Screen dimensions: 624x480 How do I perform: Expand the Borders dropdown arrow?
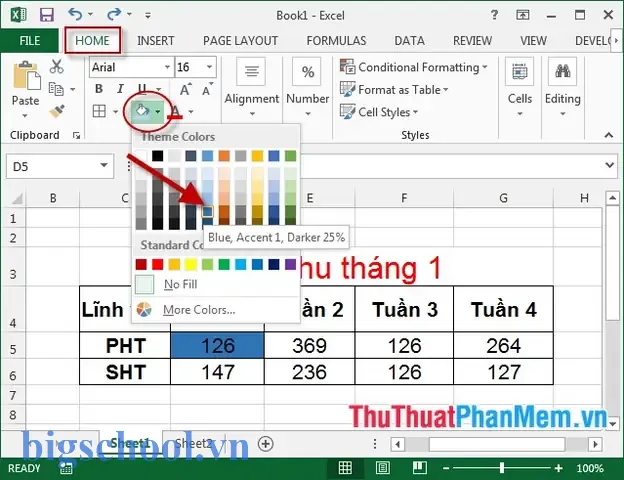[115, 111]
